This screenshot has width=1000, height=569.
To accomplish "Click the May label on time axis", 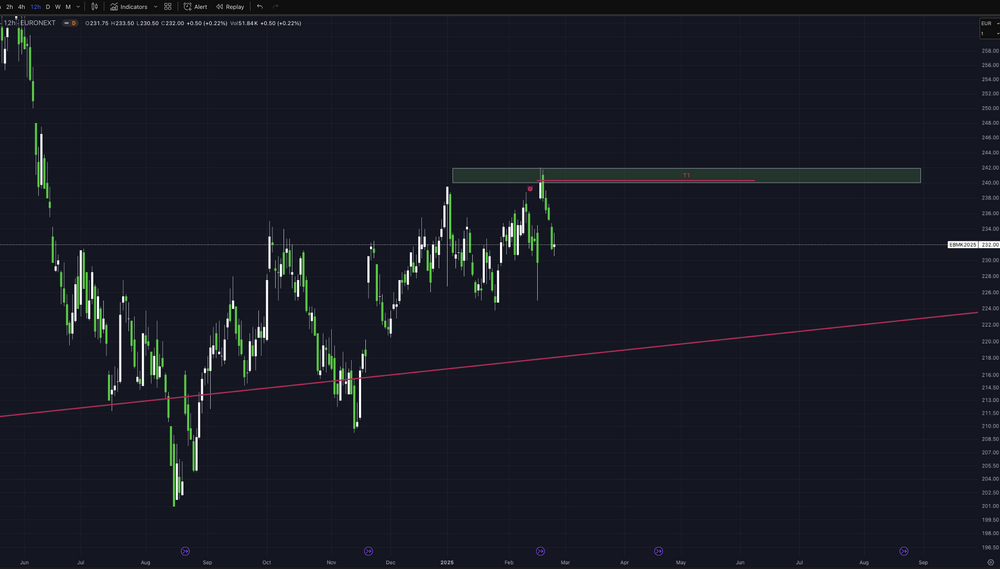I will point(681,563).
